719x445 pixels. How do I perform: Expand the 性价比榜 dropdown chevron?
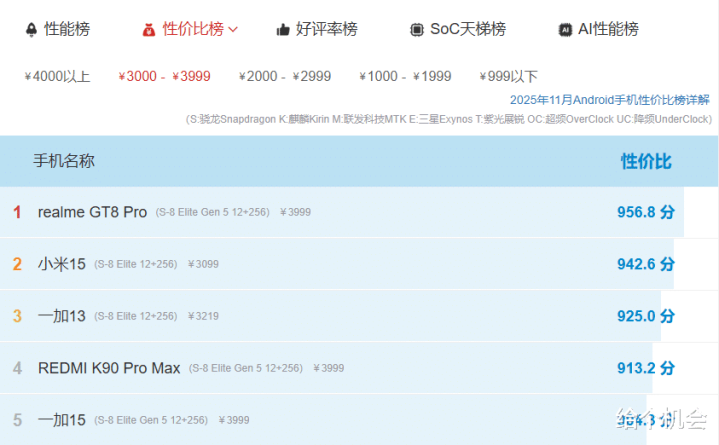tap(233, 30)
